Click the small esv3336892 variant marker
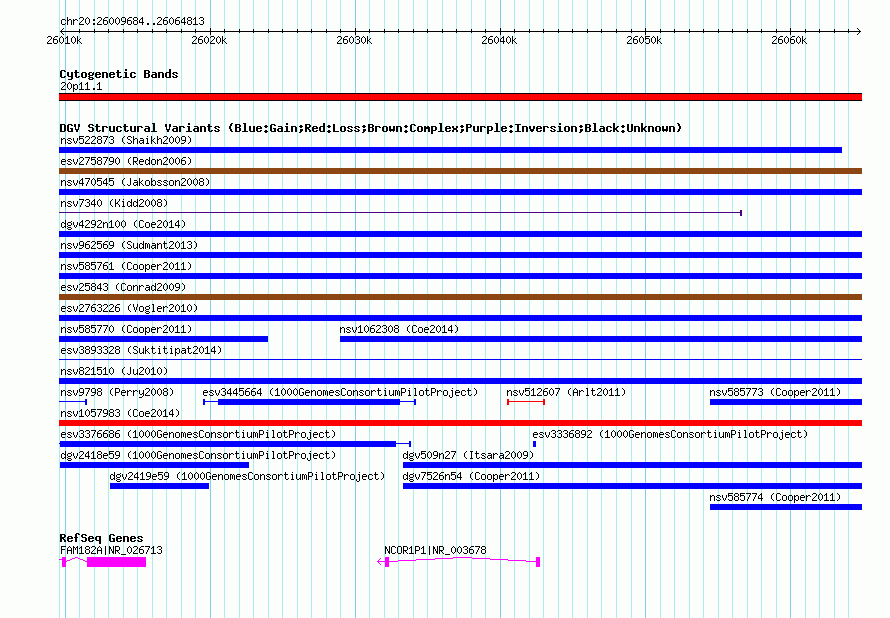The image size is (890, 618). coord(534,444)
